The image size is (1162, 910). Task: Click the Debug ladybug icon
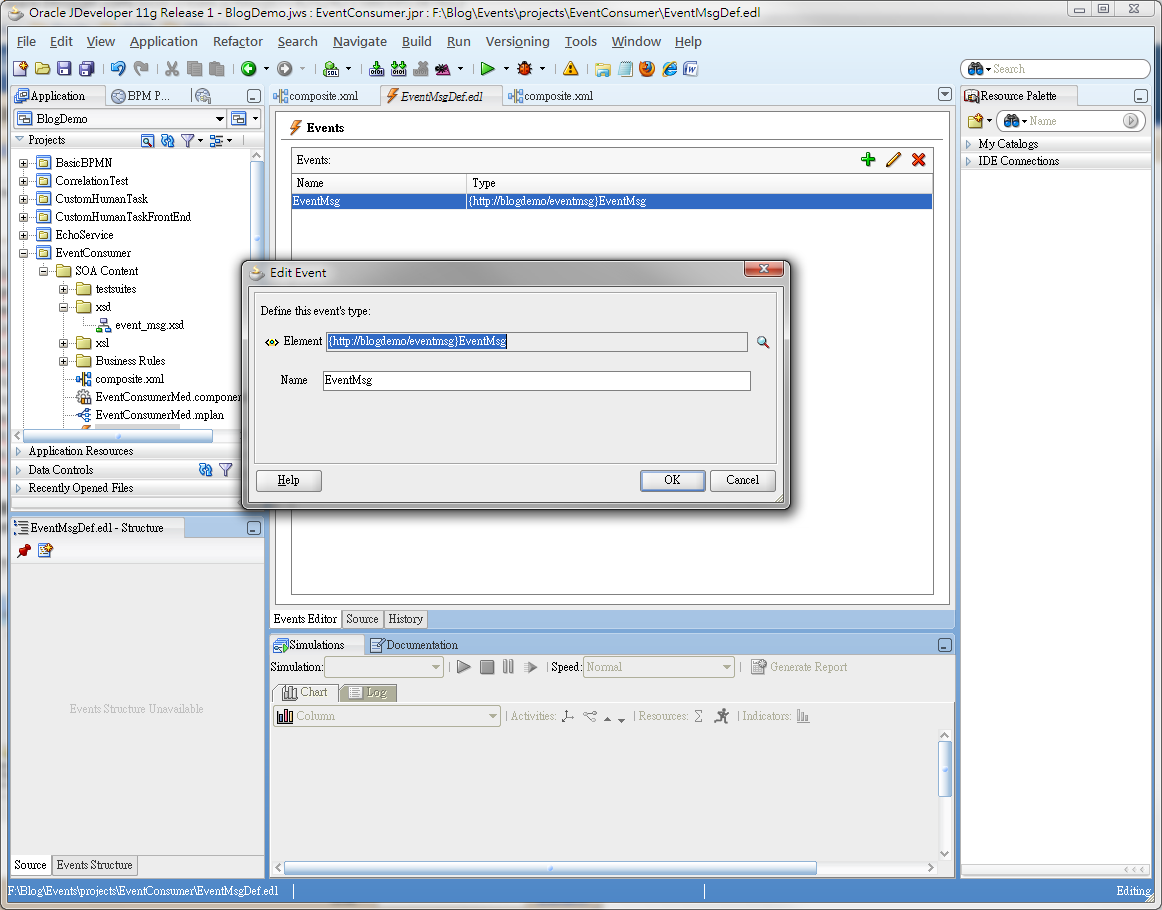point(525,69)
